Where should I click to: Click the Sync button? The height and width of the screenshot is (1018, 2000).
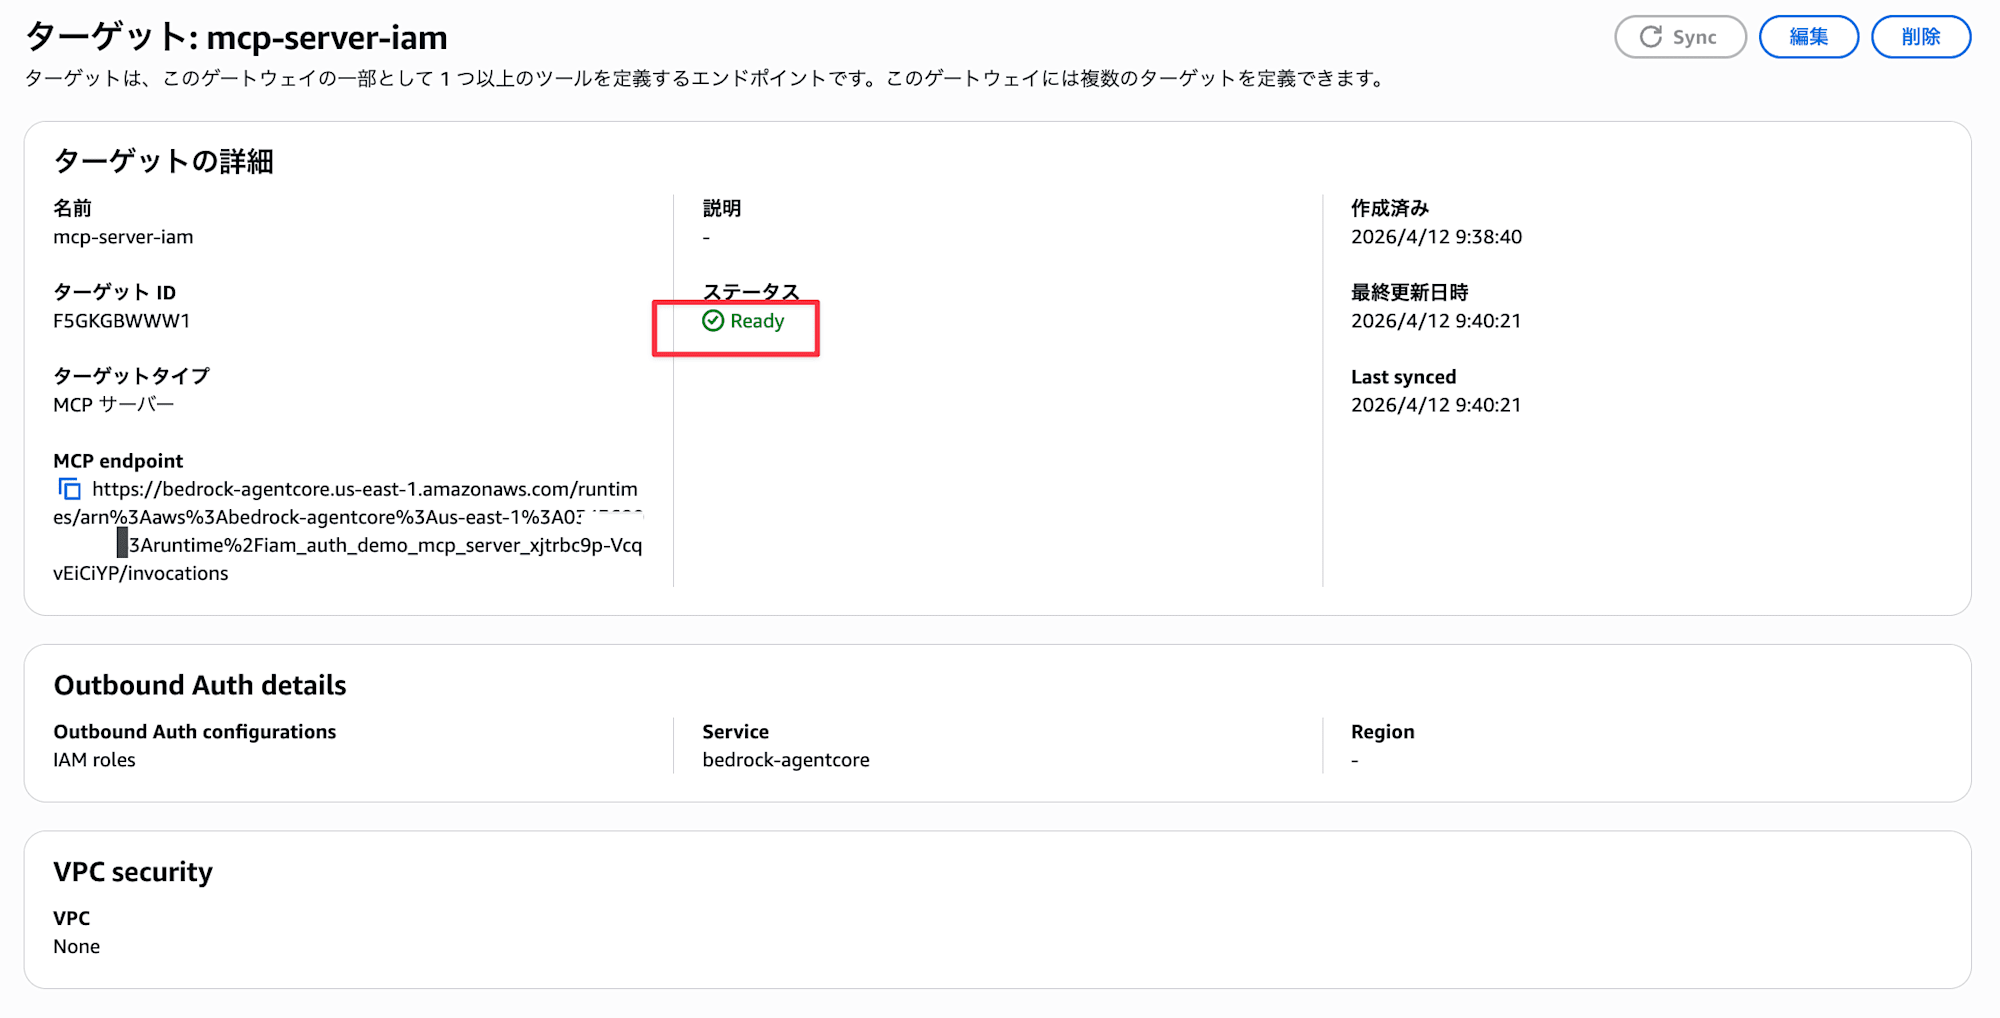[x=1680, y=37]
